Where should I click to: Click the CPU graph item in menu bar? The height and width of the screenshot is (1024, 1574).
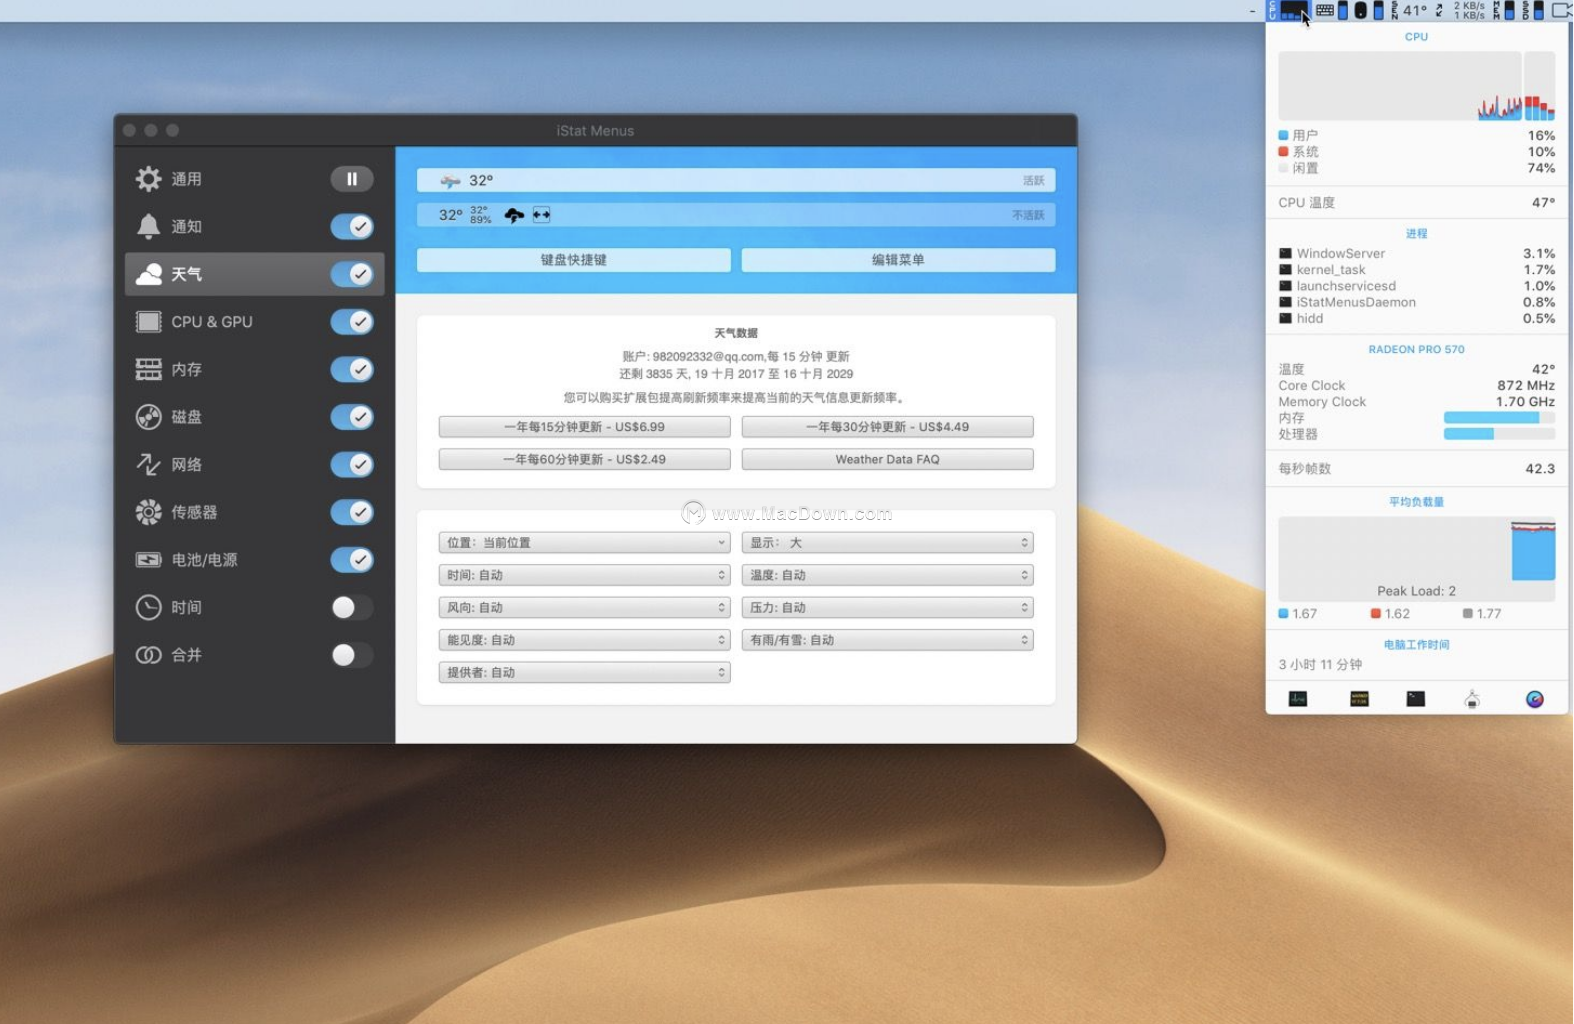[x=1288, y=11]
